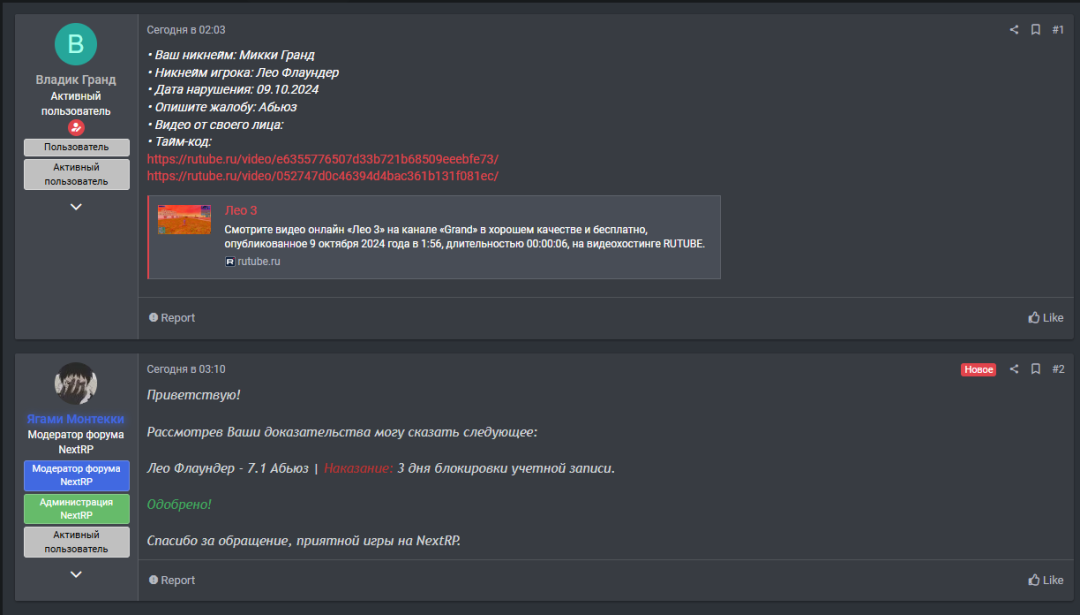The height and width of the screenshot is (615, 1080).
Task: Expand Владик Гранд user info chevron
Action: (76, 207)
